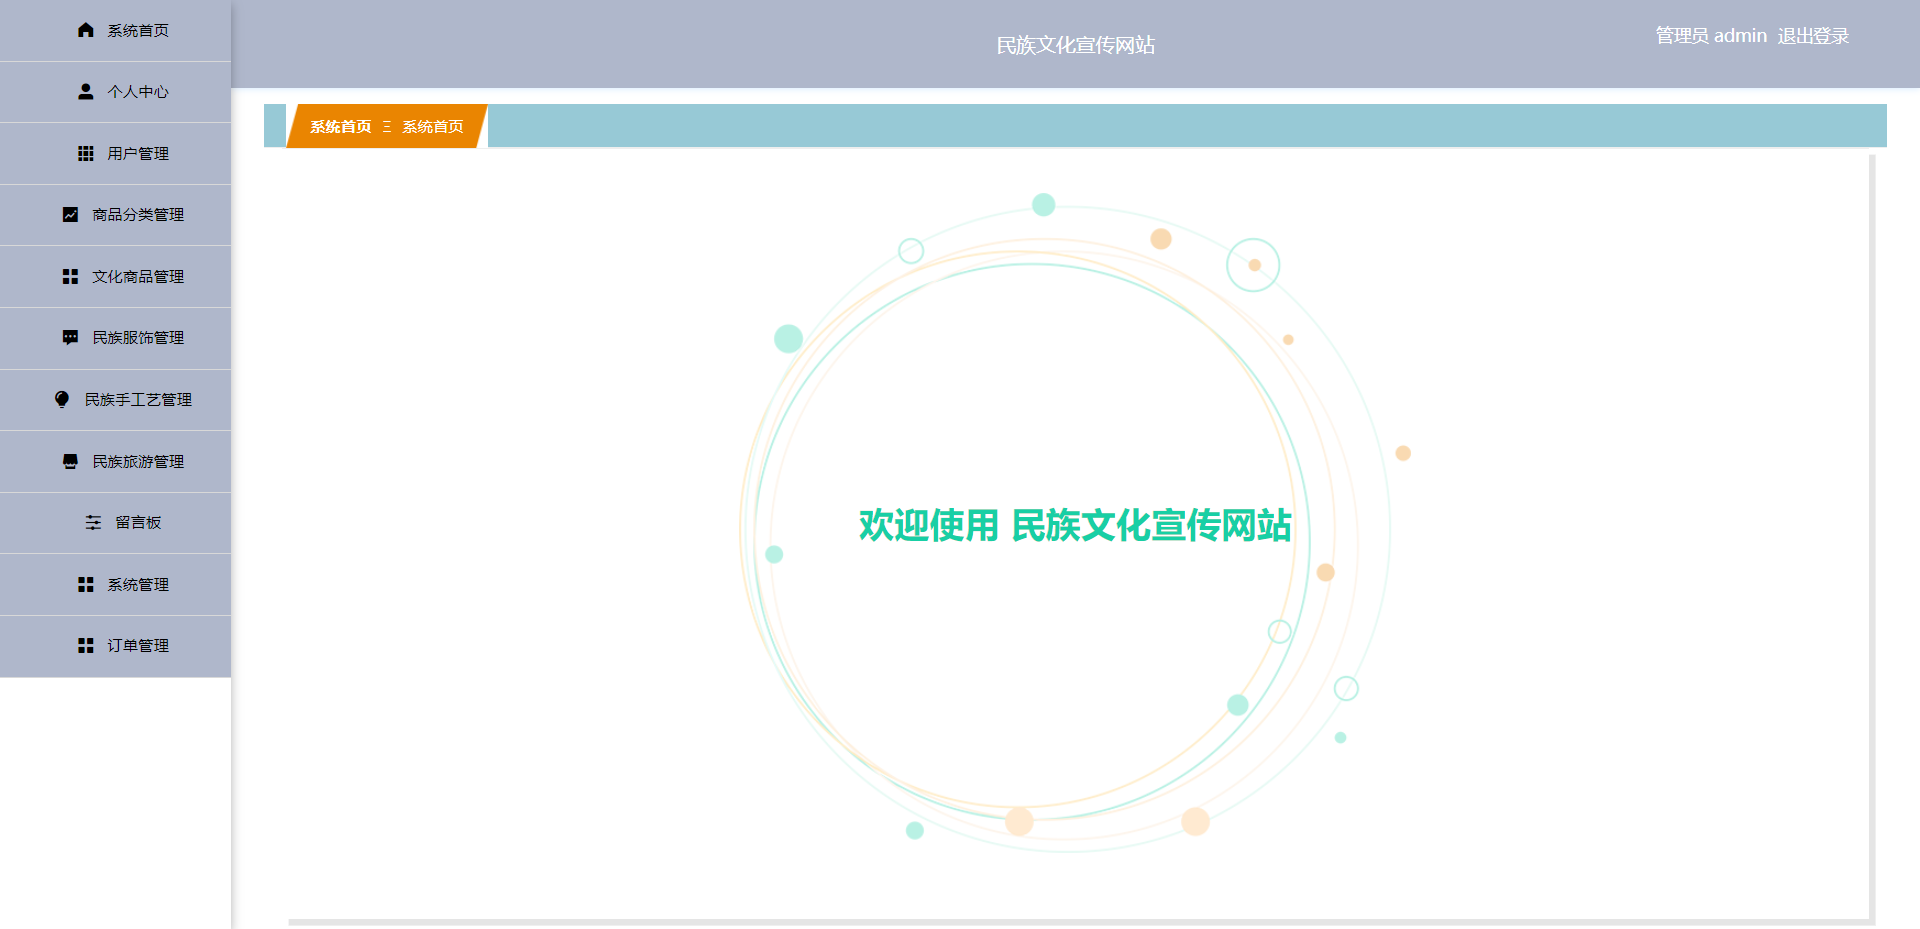Click the bold 系统首页 breadcrumb link
This screenshot has height=929, width=1920.
(340, 127)
